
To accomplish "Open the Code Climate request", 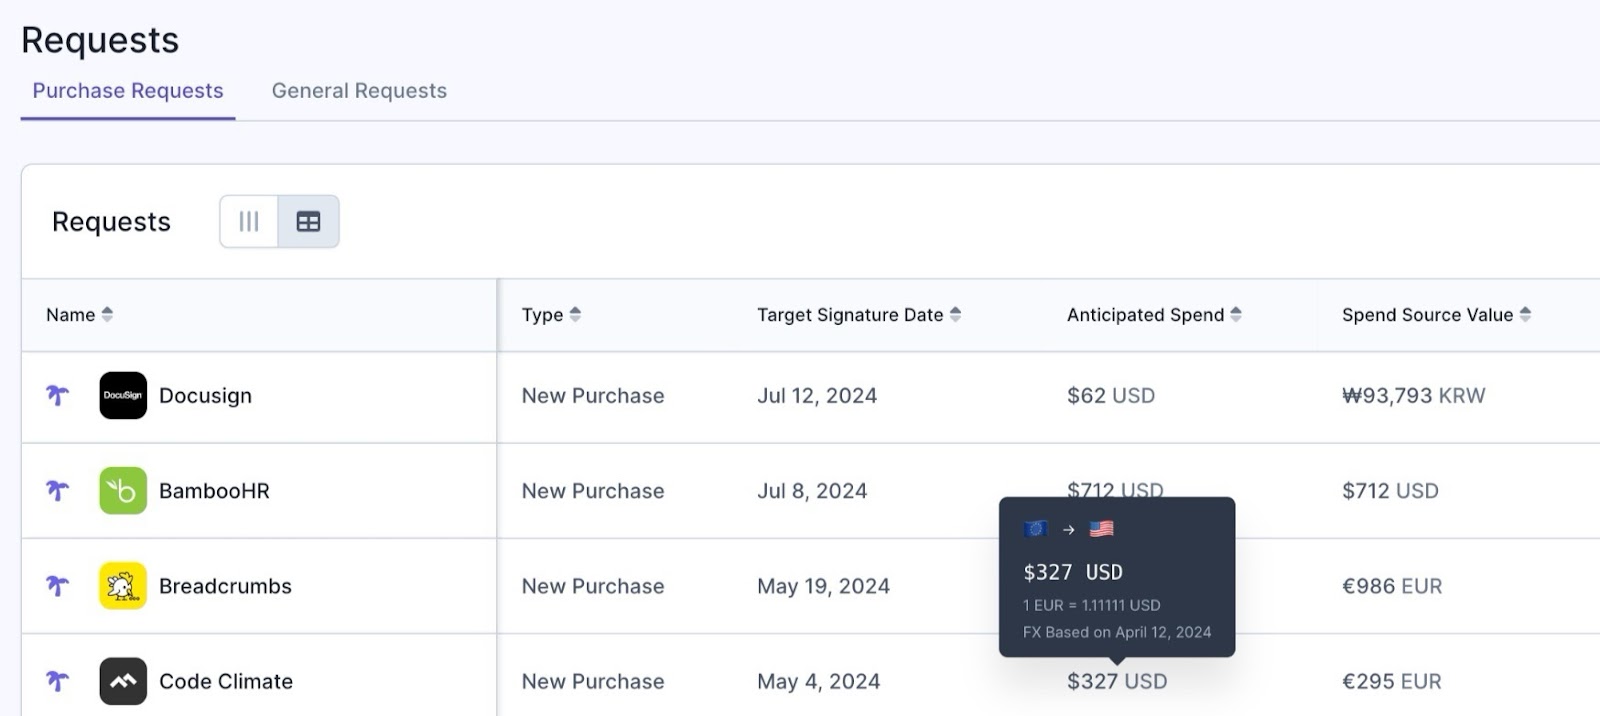I will (x=226, y=681).
